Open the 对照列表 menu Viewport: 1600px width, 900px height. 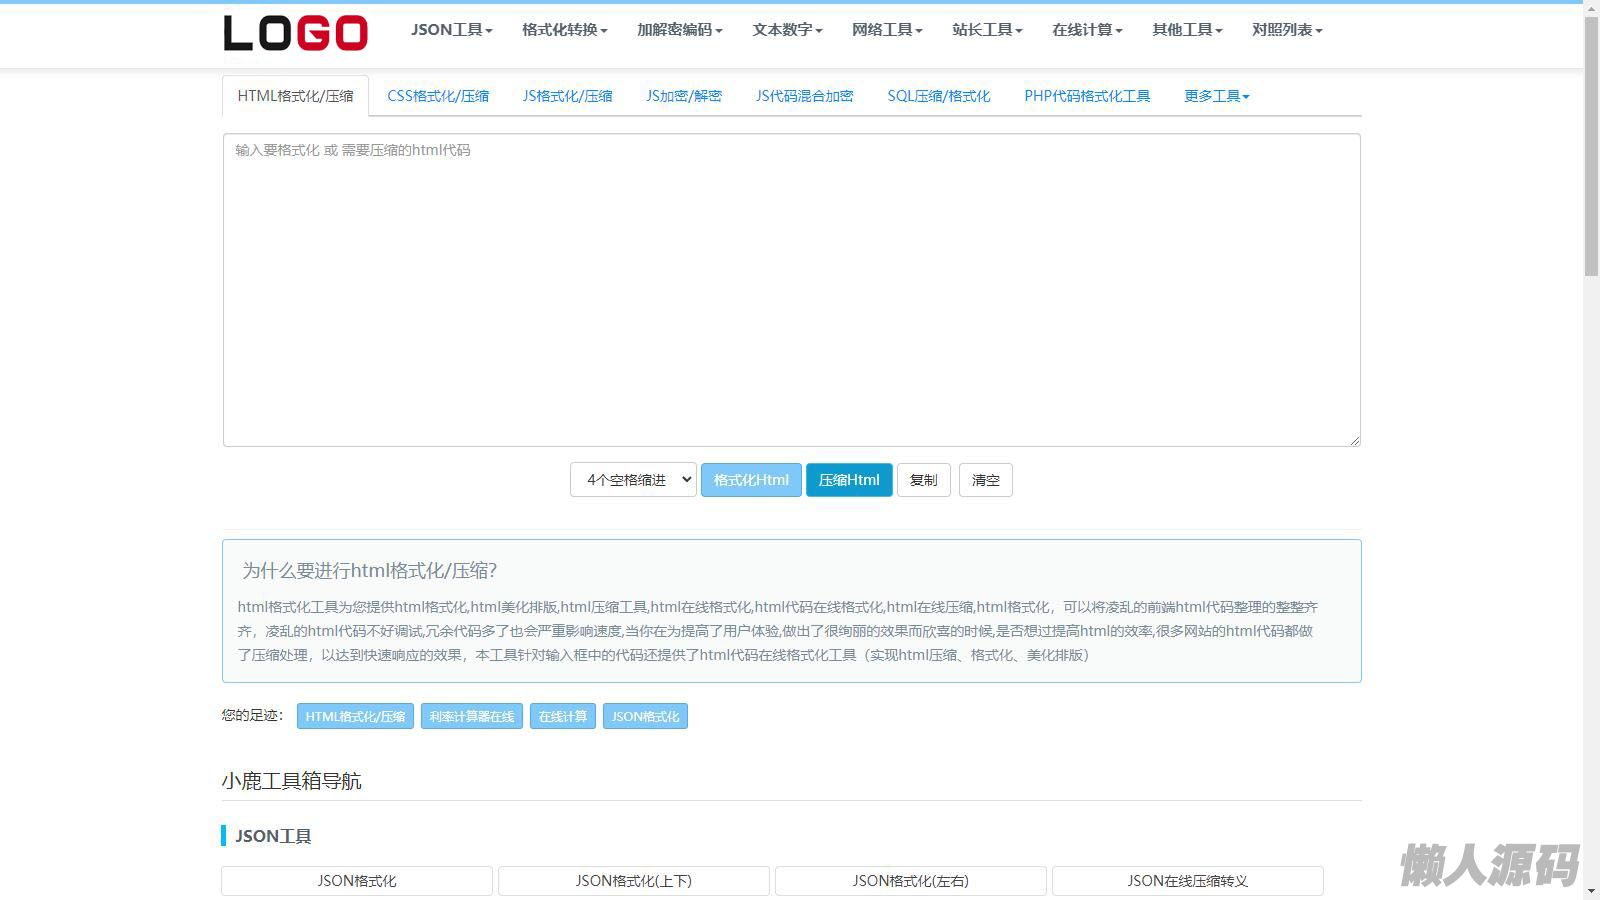pyautogui.click(x=1287, y=30)
